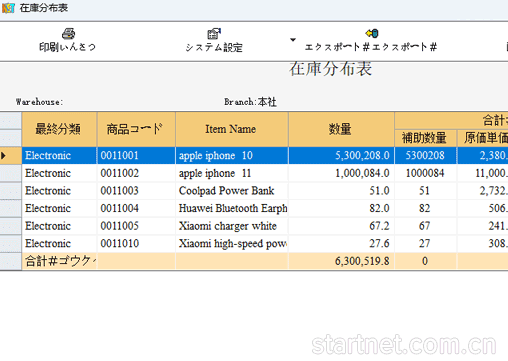Viewport: 508px width, 361px height.
Task: Open dropdown arrow beside システム設定
Action: point(293,40)
